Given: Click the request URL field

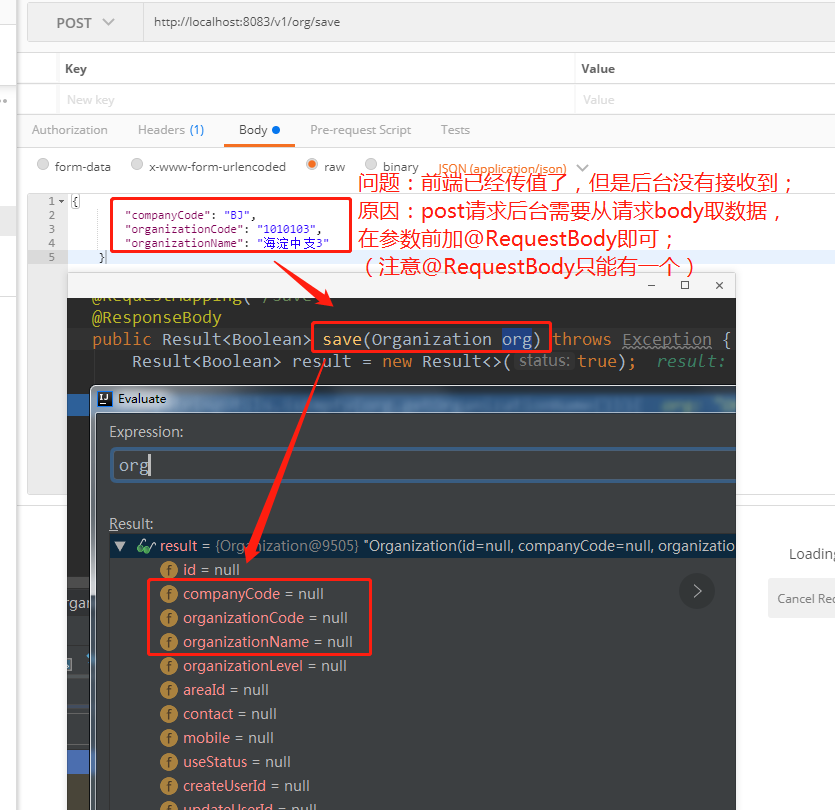Looking at the screenshot, I should point(489,22).
